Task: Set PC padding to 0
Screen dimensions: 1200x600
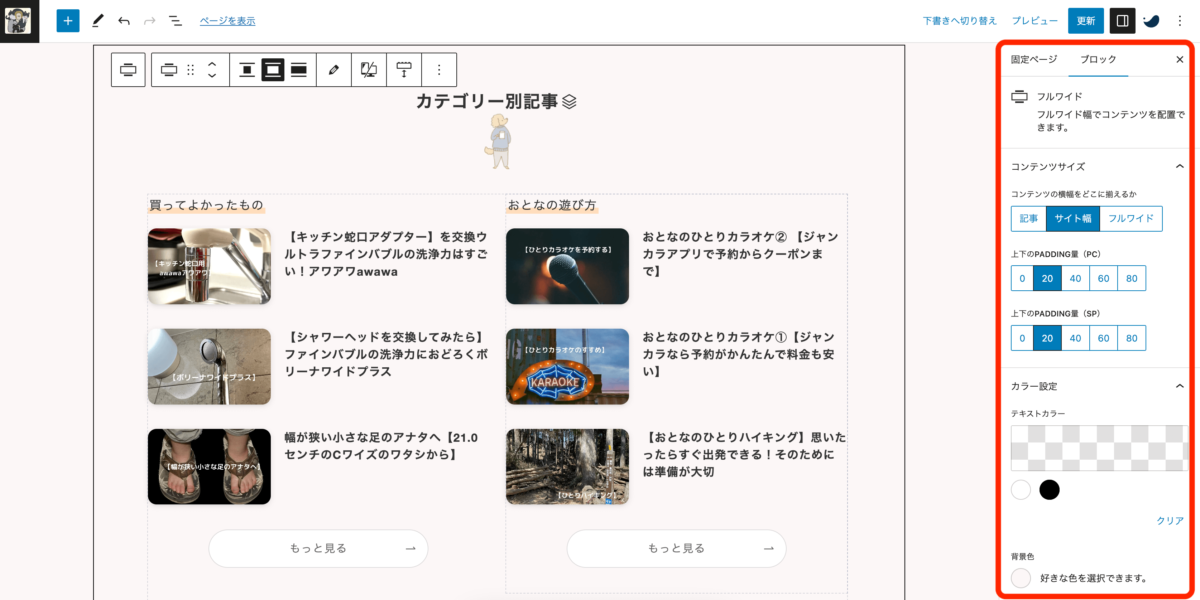Action: click(x=1022, y=278)
